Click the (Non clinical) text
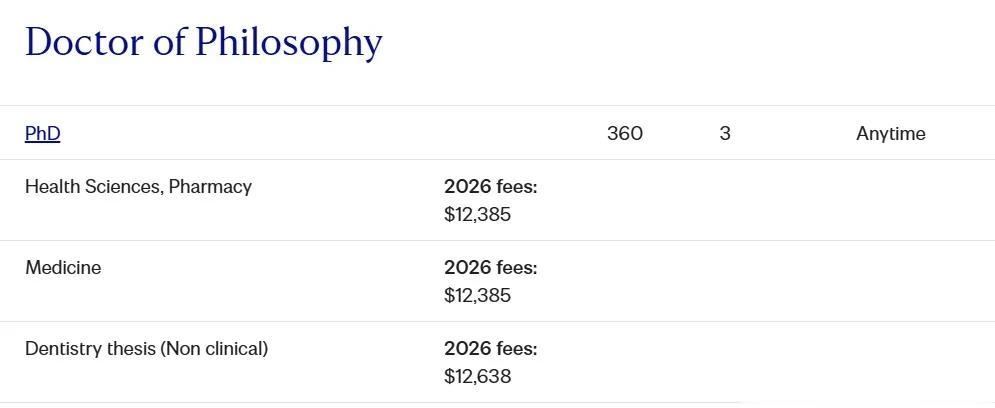The height and width of the screenshot is (408, 995). [x=214, y=349]
